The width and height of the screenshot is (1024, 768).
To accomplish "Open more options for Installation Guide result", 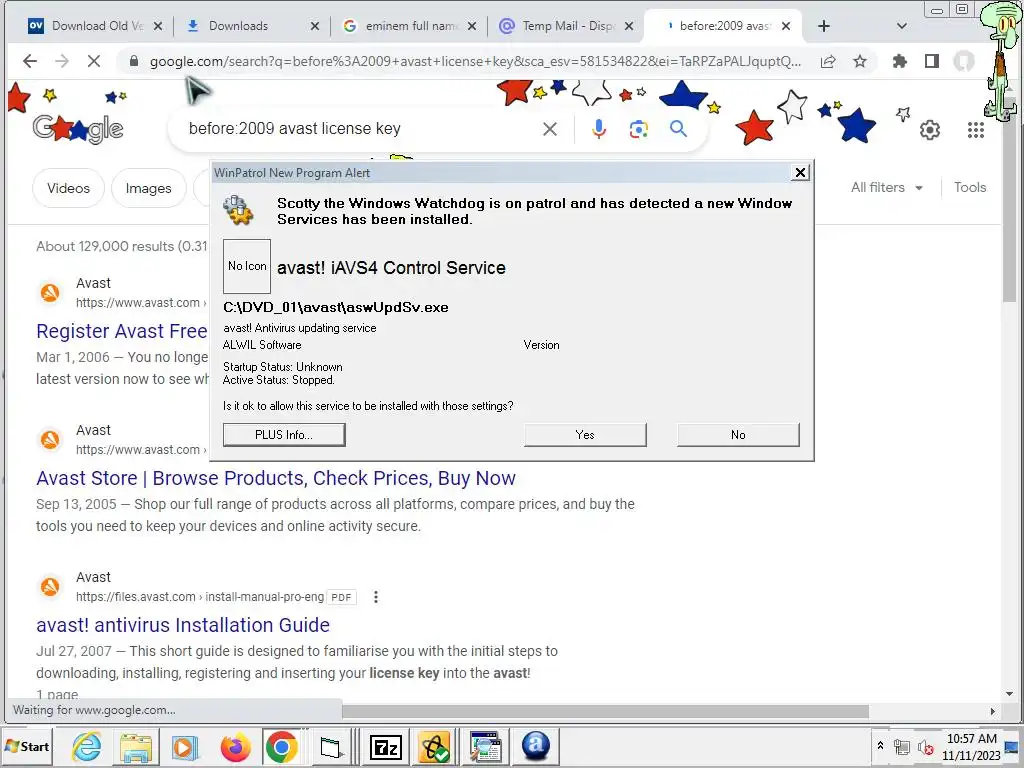I will 376,597.
